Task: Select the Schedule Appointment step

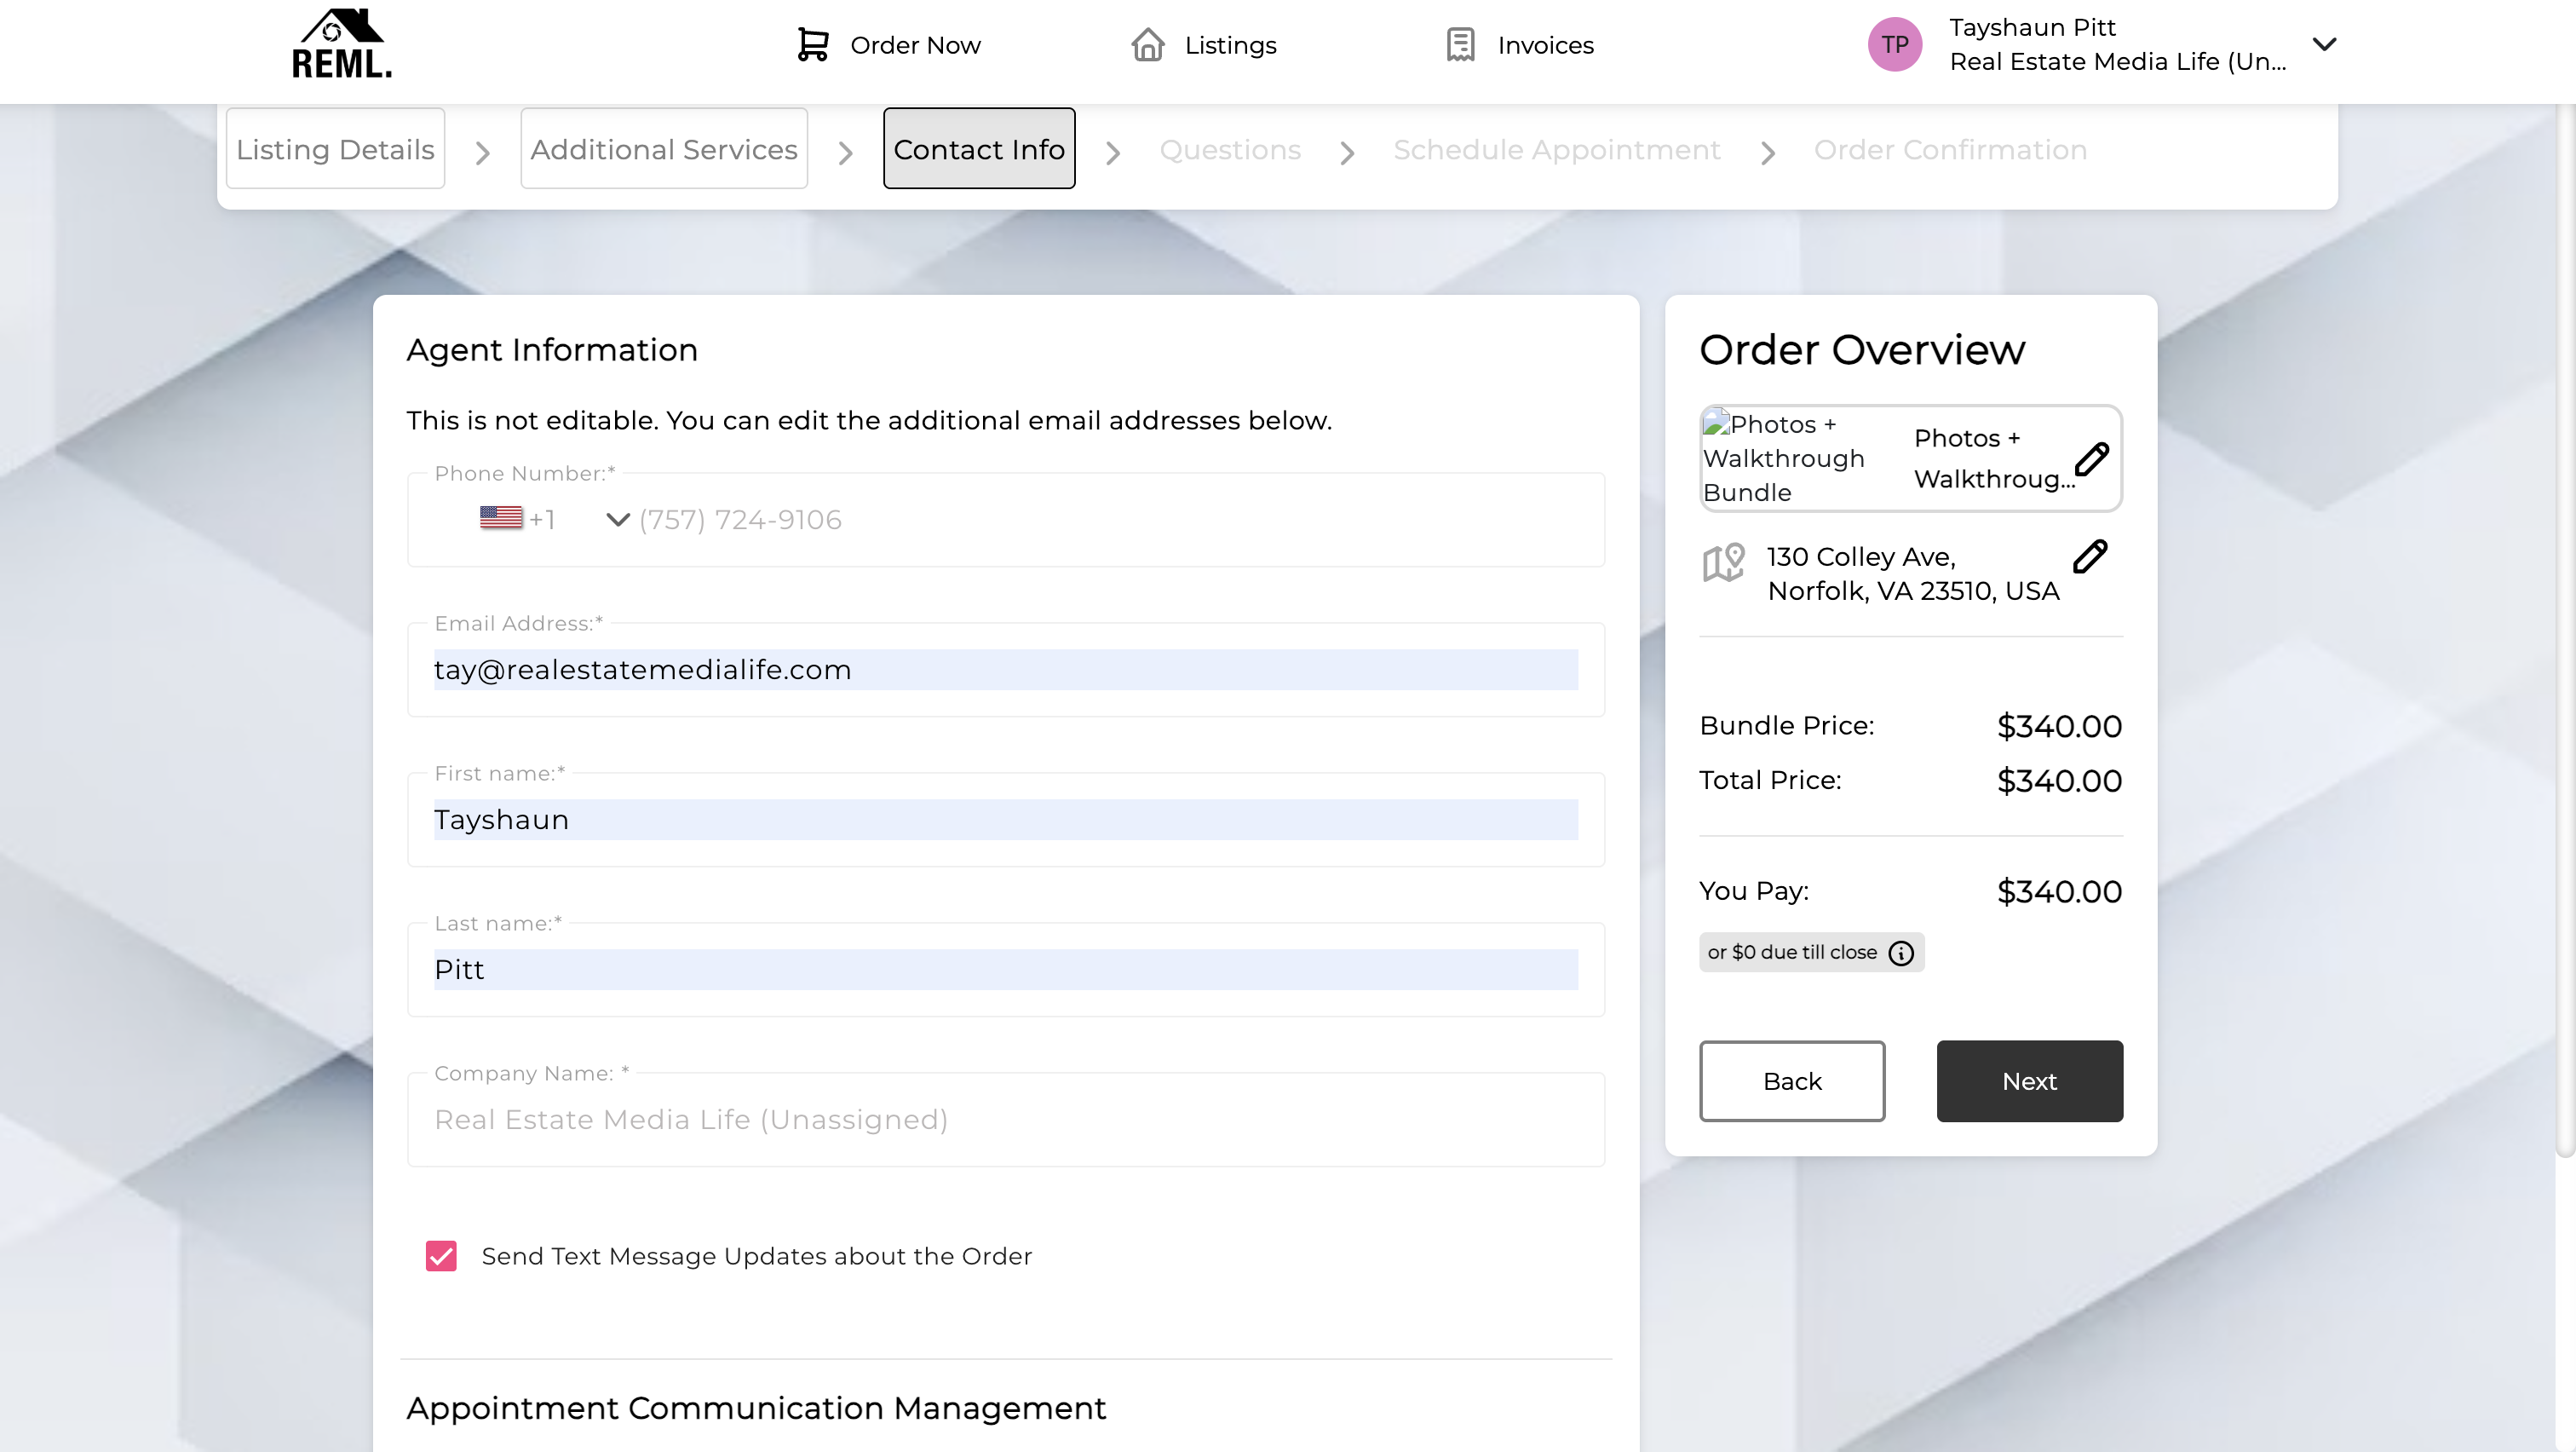Action: 1557,150
